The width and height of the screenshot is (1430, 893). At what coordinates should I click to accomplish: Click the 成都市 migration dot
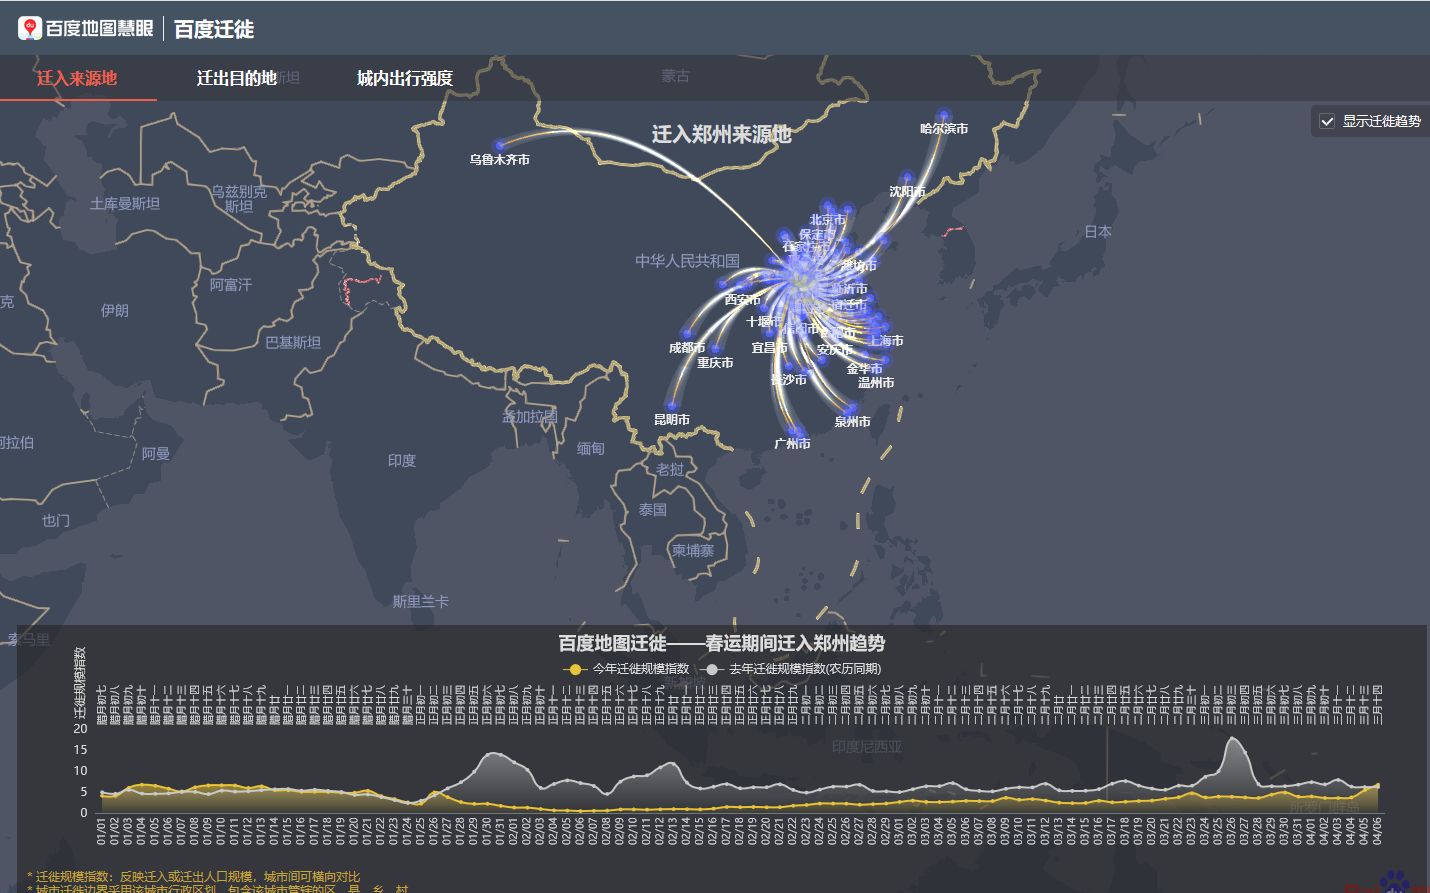point(688,333)
